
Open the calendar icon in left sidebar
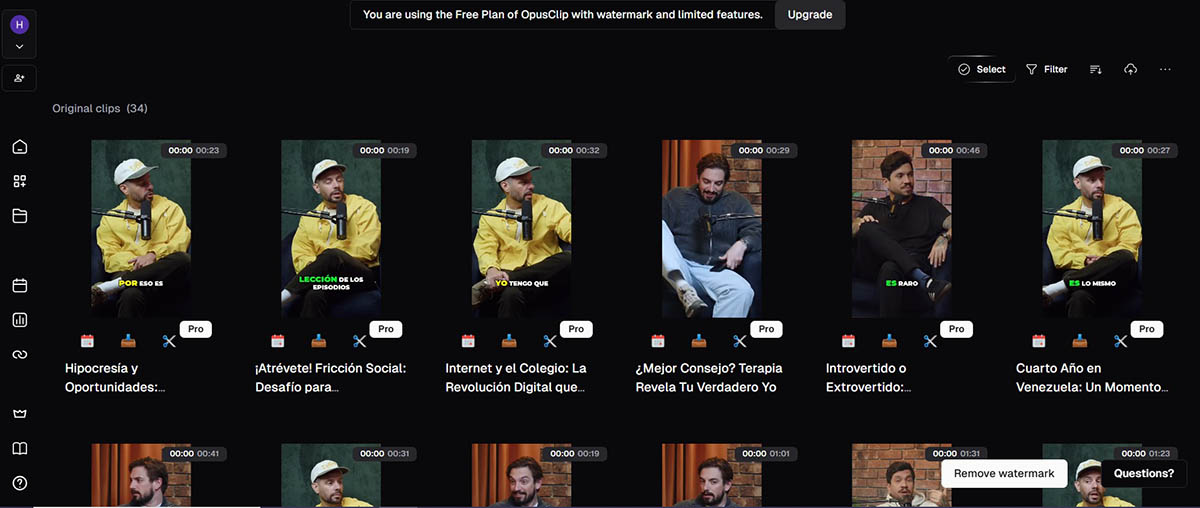click(20, 286)
